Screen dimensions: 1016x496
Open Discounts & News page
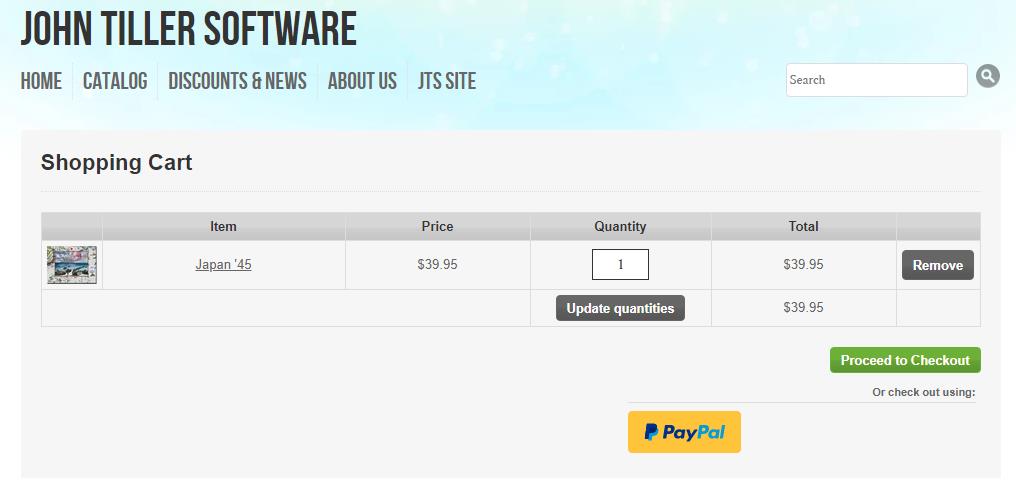click(x=237, y=81)
